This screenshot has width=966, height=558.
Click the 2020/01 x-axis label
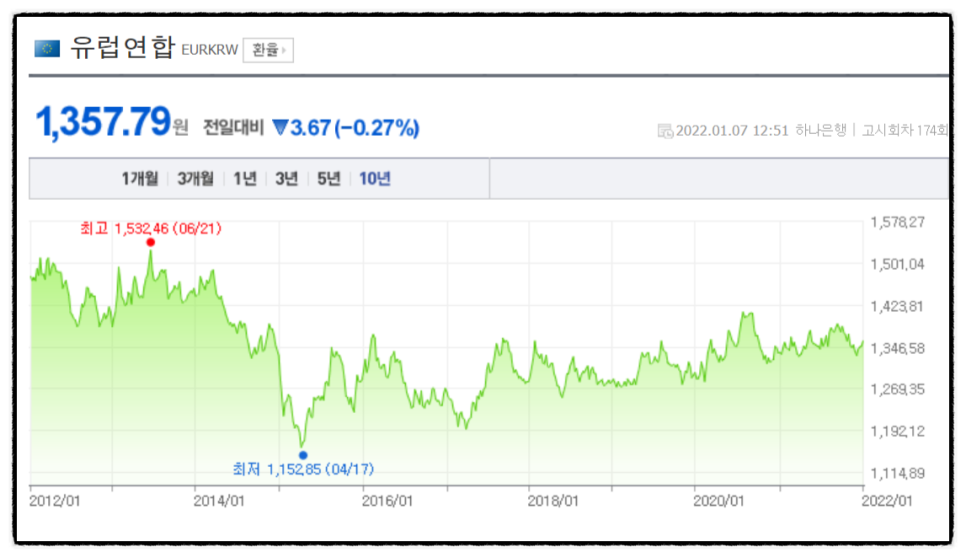(x=719, y=501)
